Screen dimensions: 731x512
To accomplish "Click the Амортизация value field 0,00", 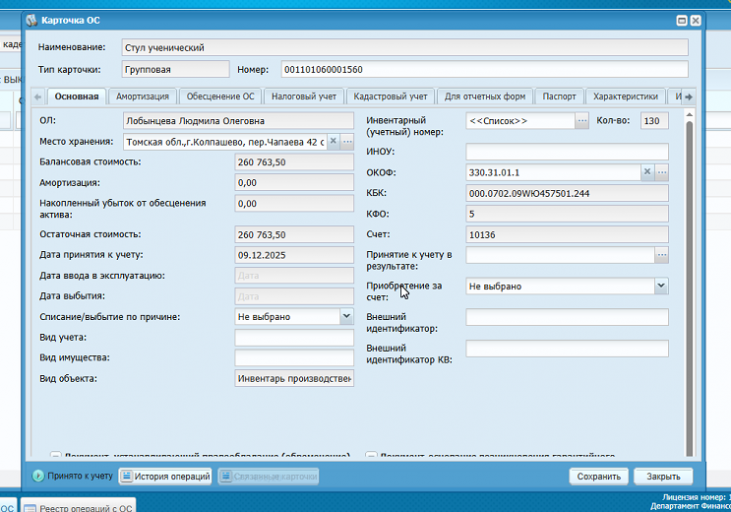I will click(x=294, y=182).
